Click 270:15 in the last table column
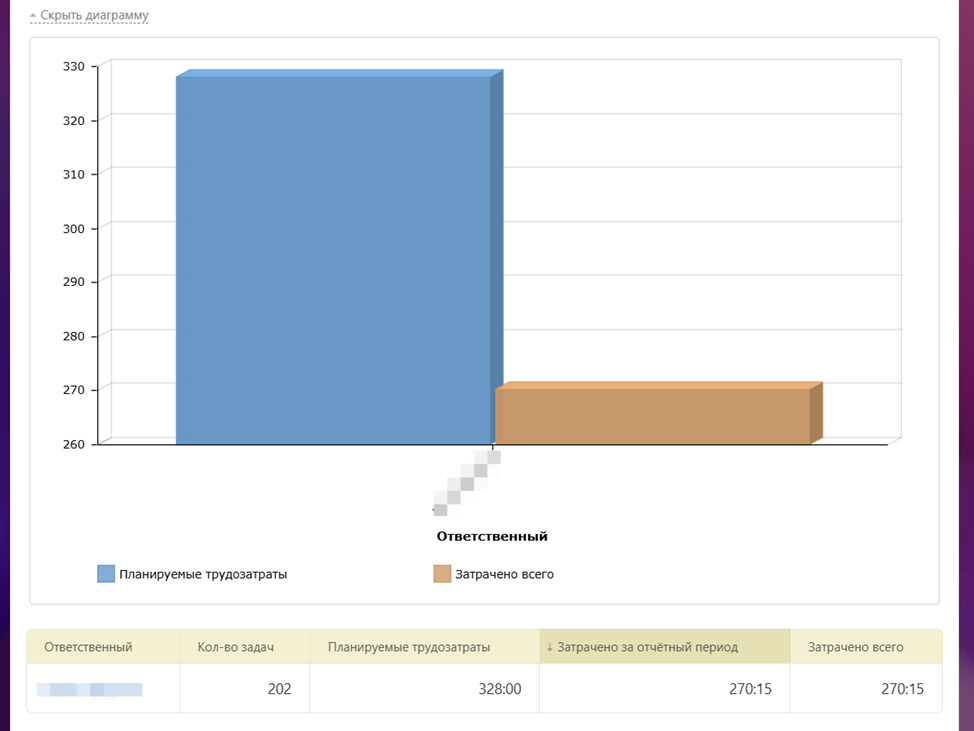Screen dimensions: 974x731 (x=902, y=689)
